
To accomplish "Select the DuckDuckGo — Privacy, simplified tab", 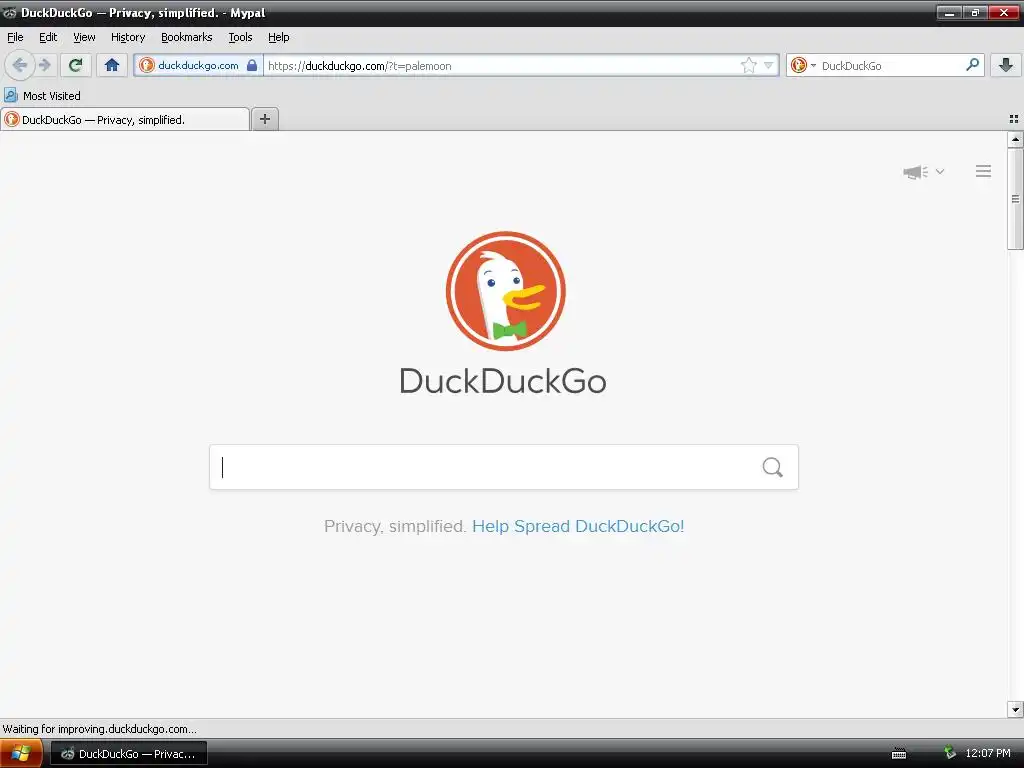I will point(125,120).
